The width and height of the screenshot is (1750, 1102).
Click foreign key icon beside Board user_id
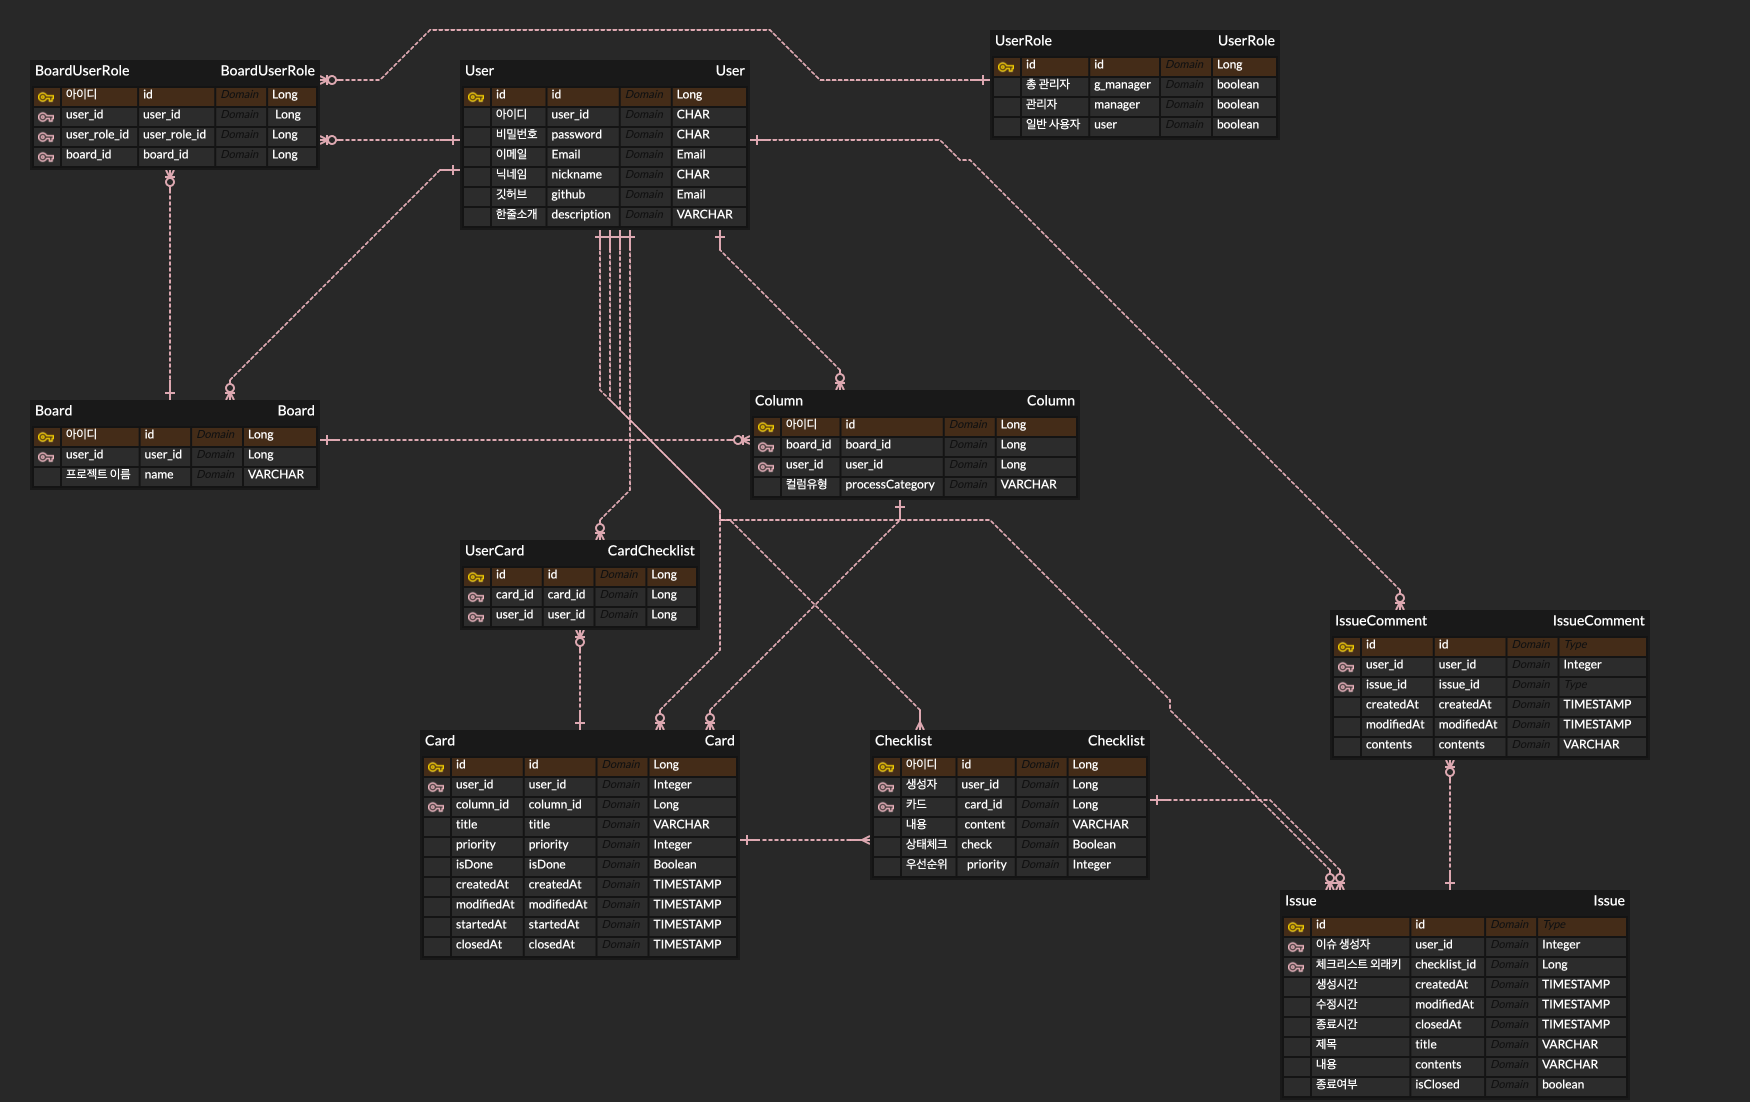tap(46, 457)
